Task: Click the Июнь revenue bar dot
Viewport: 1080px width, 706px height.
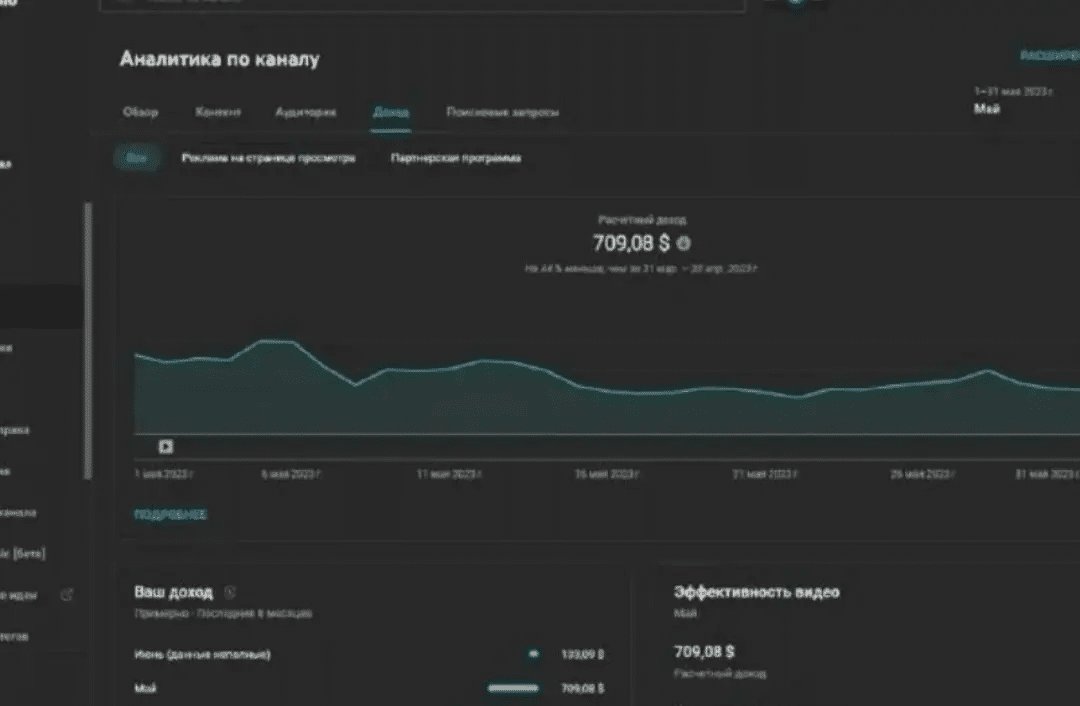Action: pos(533,654)
